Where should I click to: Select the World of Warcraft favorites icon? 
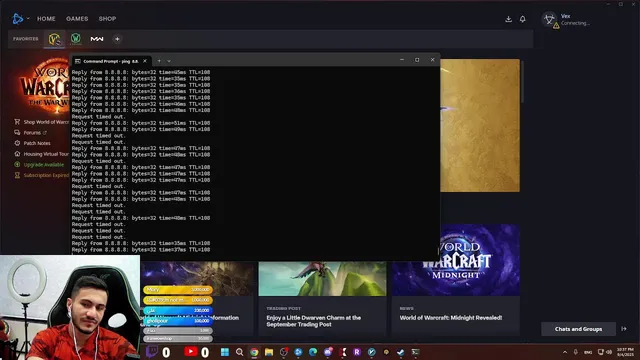(54, 39)
